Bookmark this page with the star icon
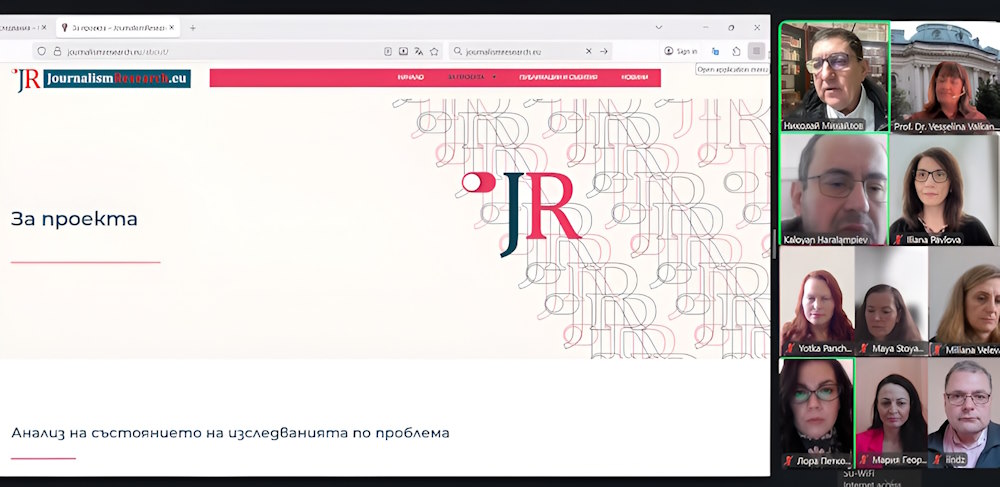The height and width of the screenshot is (487, 1000). pos(434,51)
